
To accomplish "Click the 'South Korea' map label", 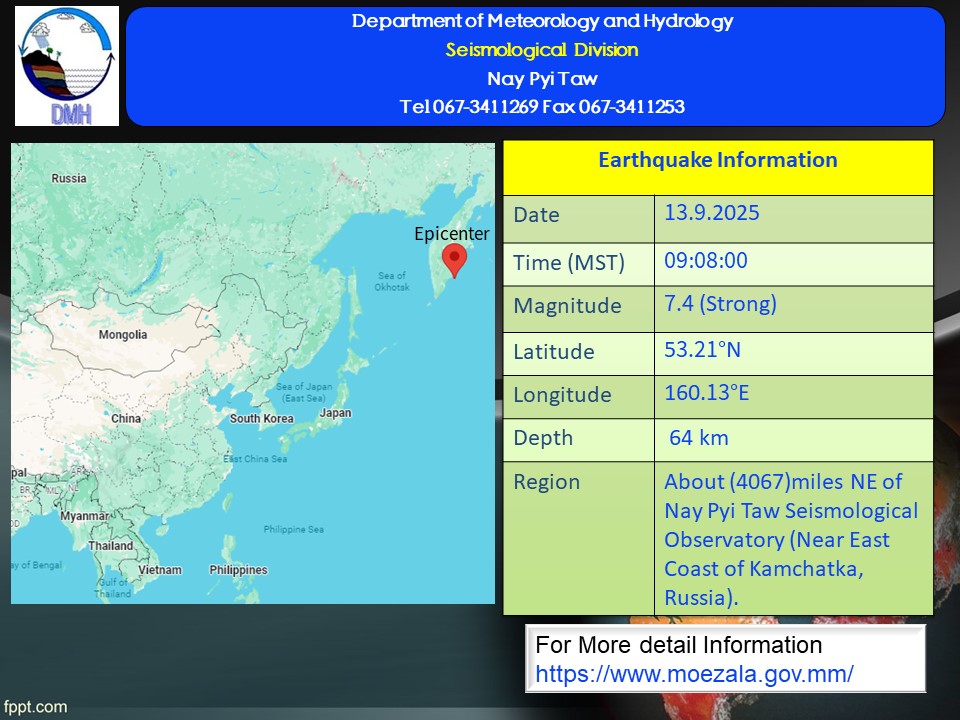I will [261, 419].
